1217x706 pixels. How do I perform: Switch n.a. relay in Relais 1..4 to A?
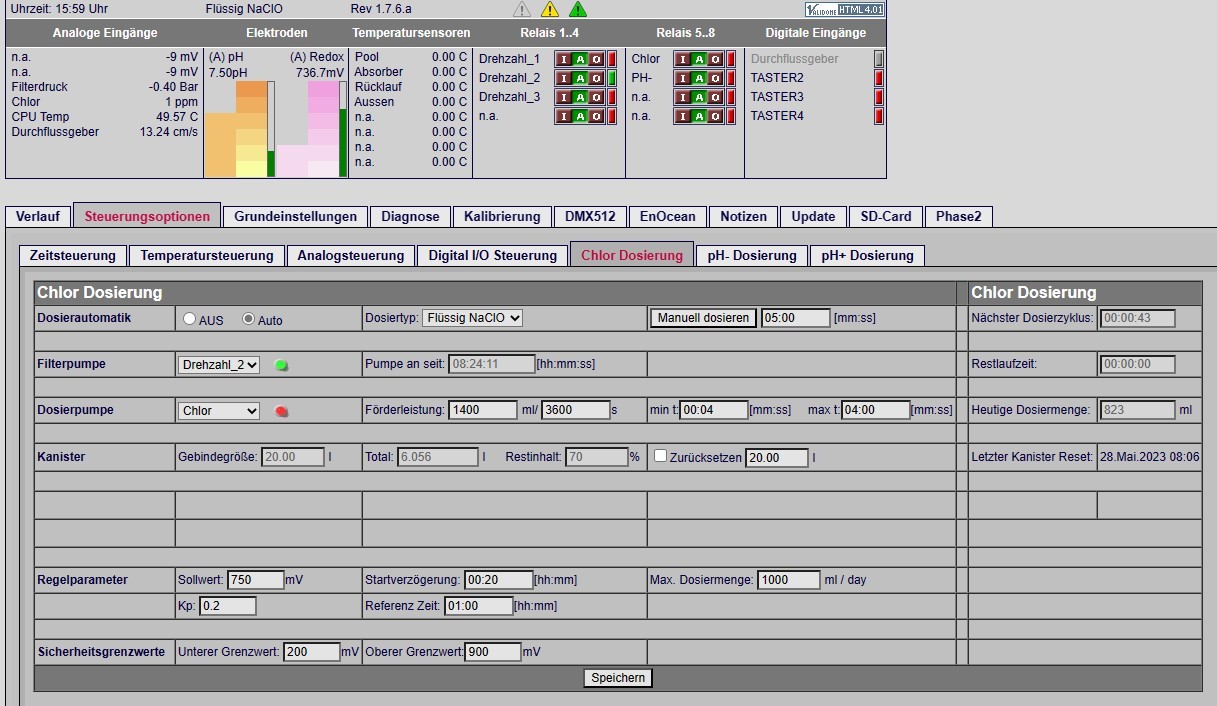(x=580, y=116)
